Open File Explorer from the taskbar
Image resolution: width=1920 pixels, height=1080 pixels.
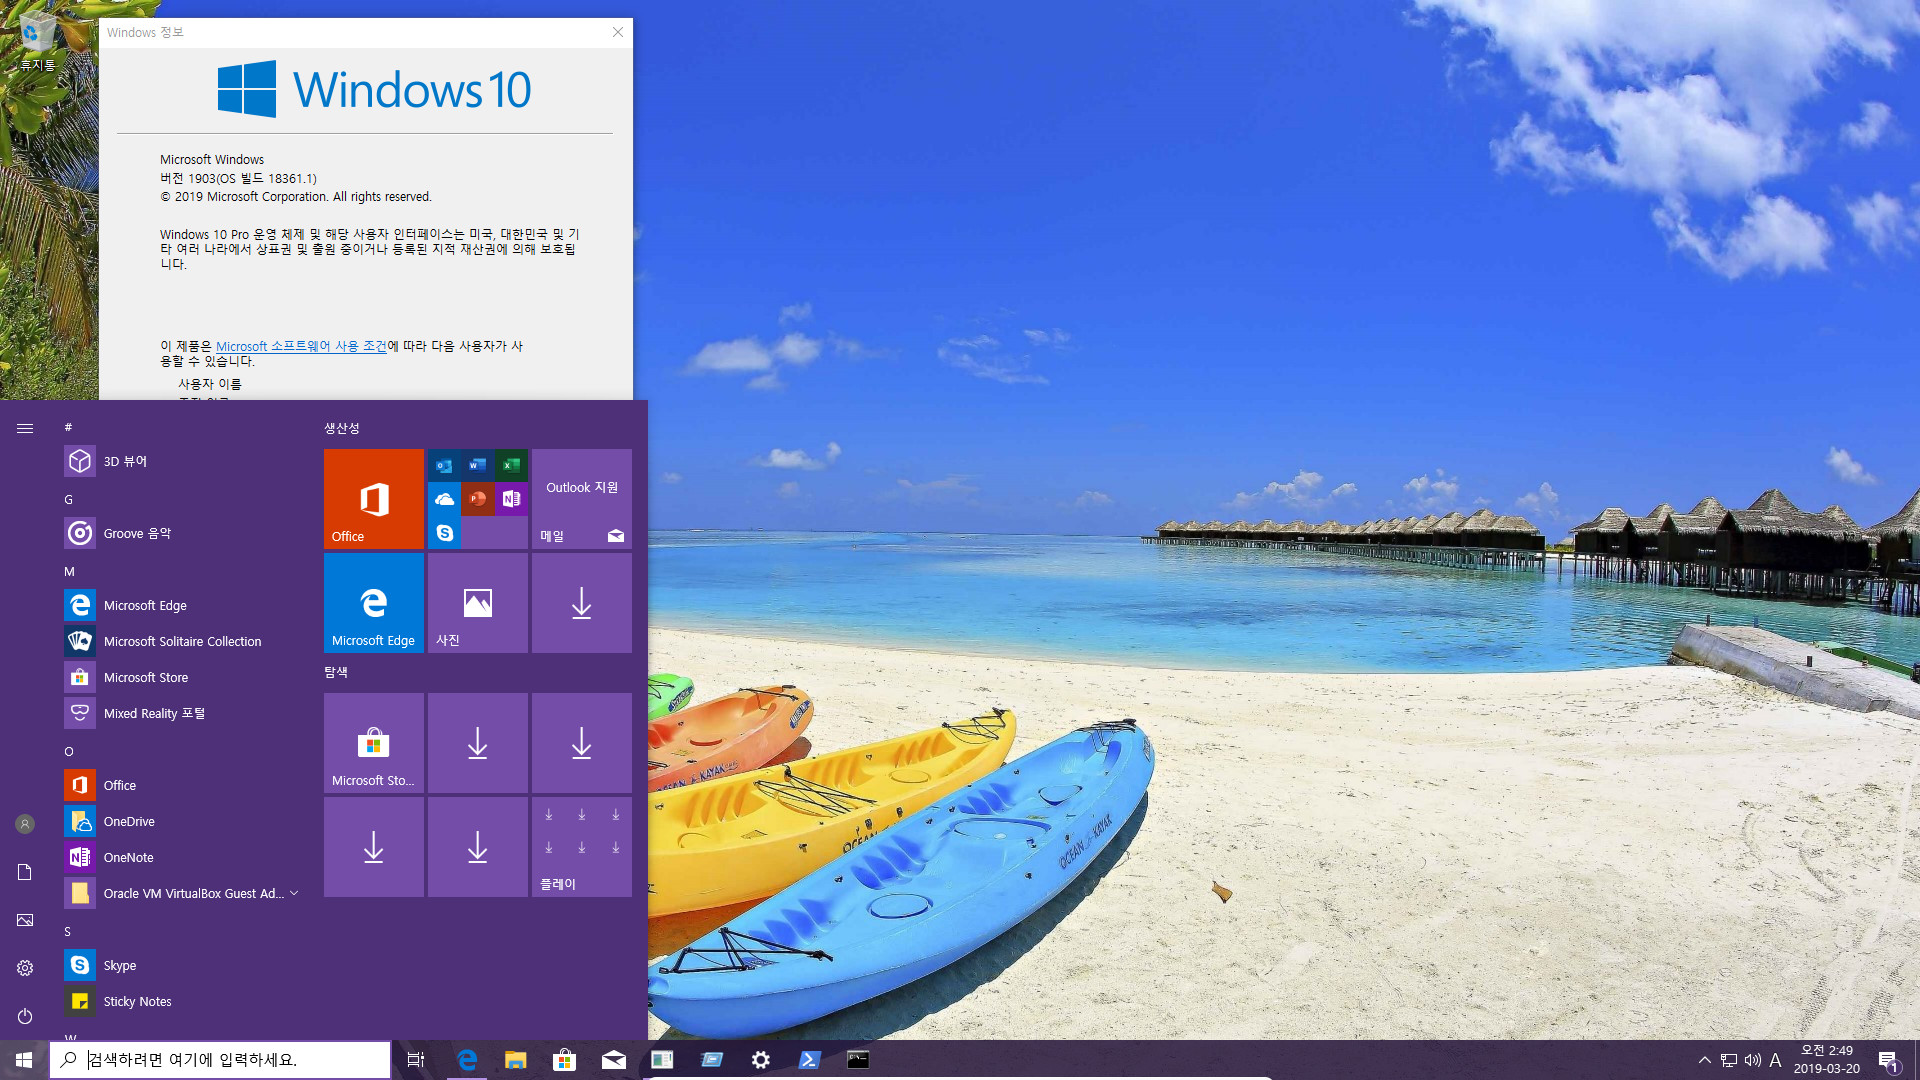516,1060
